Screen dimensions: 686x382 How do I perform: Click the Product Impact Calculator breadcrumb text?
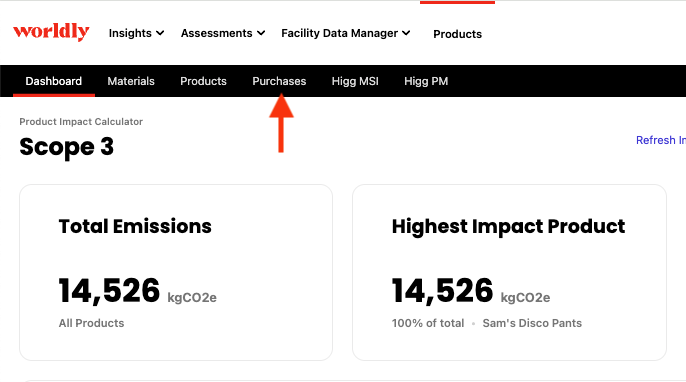point(81,122)
